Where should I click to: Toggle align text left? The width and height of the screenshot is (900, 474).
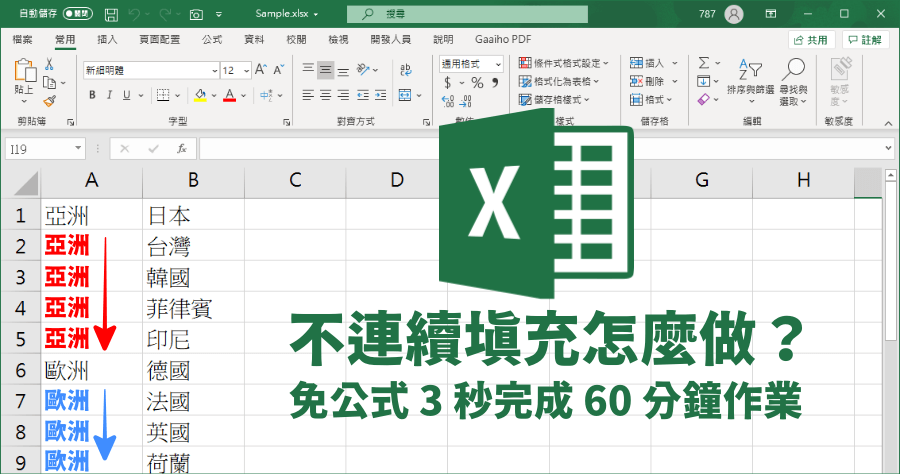click(x=308, y=95)
